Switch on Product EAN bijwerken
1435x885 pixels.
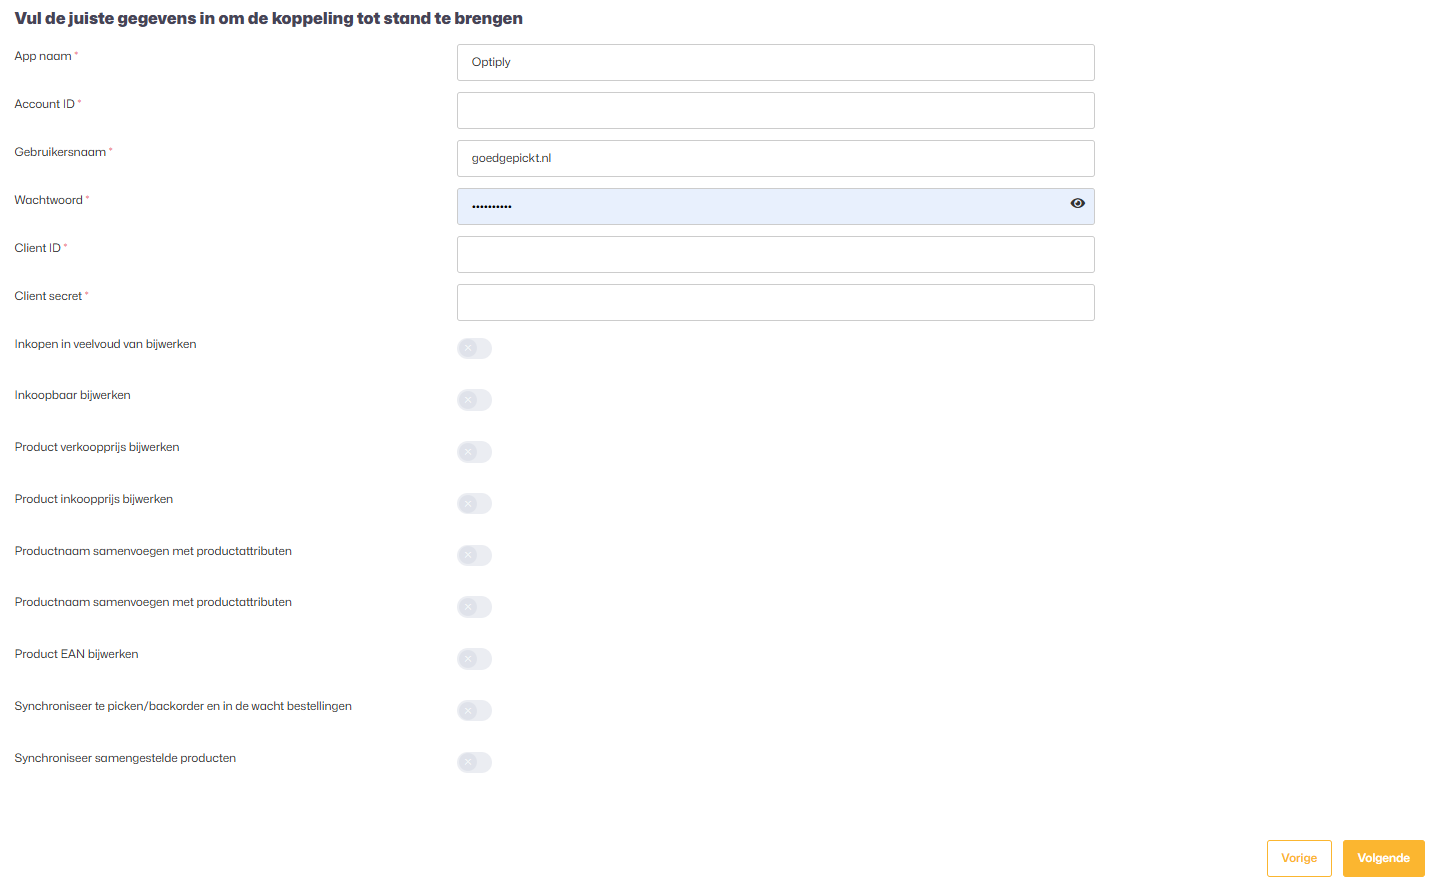tap(474, 659)
